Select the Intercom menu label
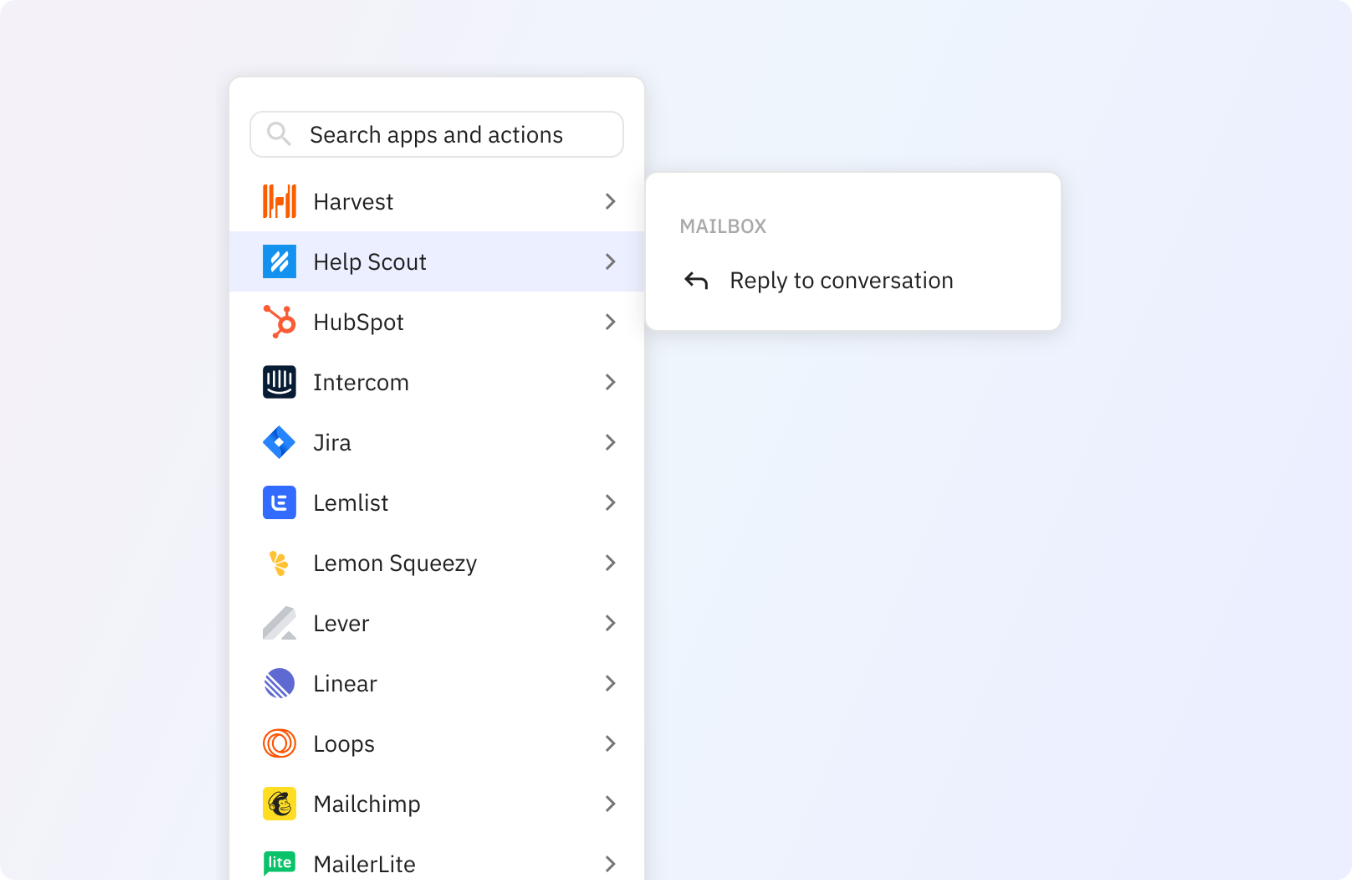 (361, 382)
